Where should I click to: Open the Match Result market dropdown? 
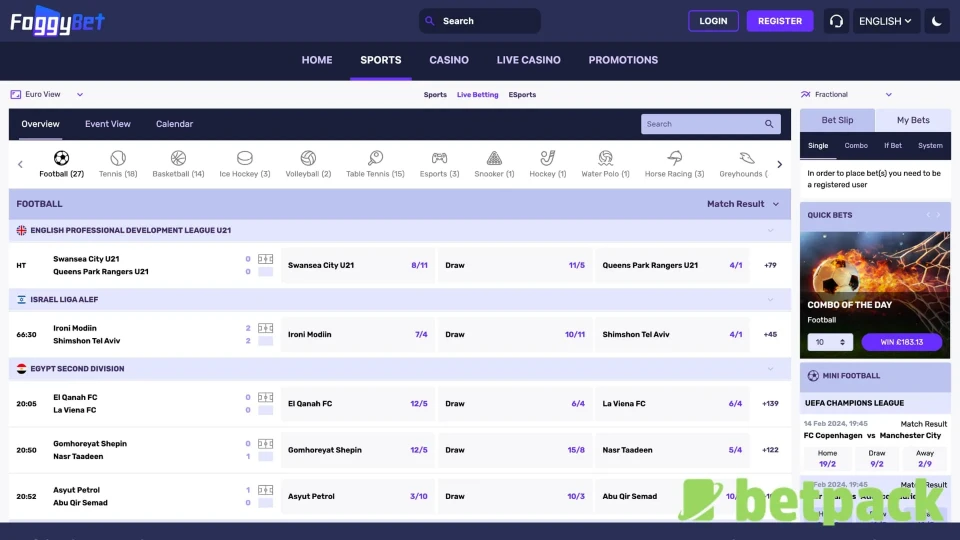(x=743, y=204)
